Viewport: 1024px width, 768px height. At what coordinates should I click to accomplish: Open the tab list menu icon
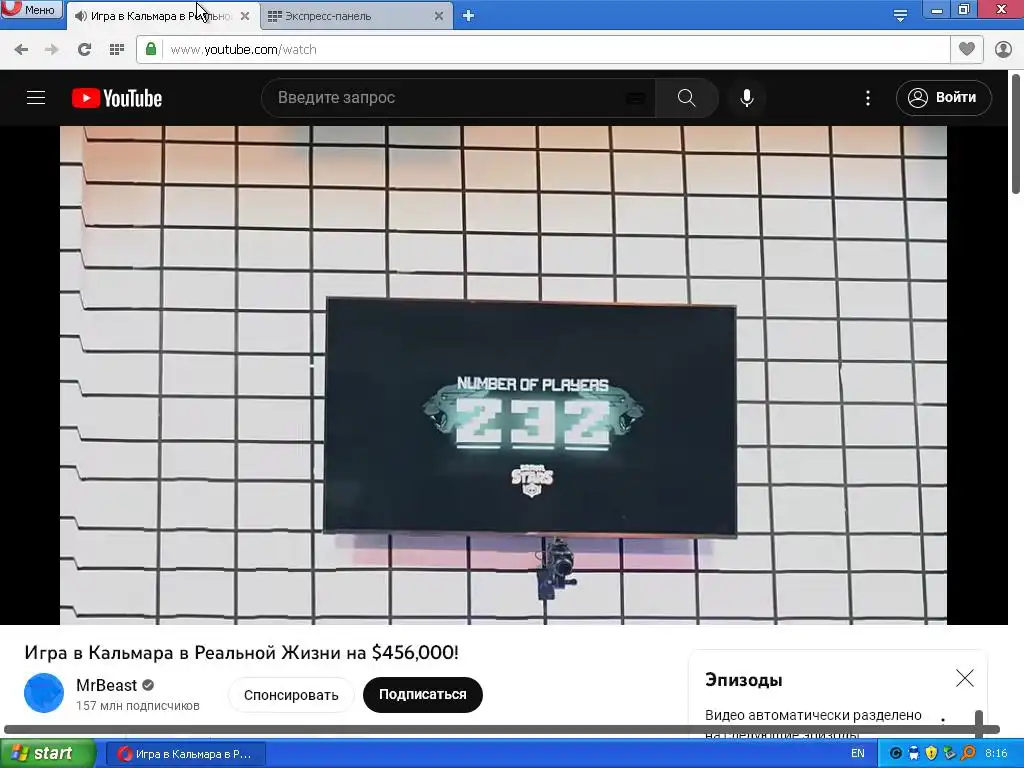click(900, 16)
